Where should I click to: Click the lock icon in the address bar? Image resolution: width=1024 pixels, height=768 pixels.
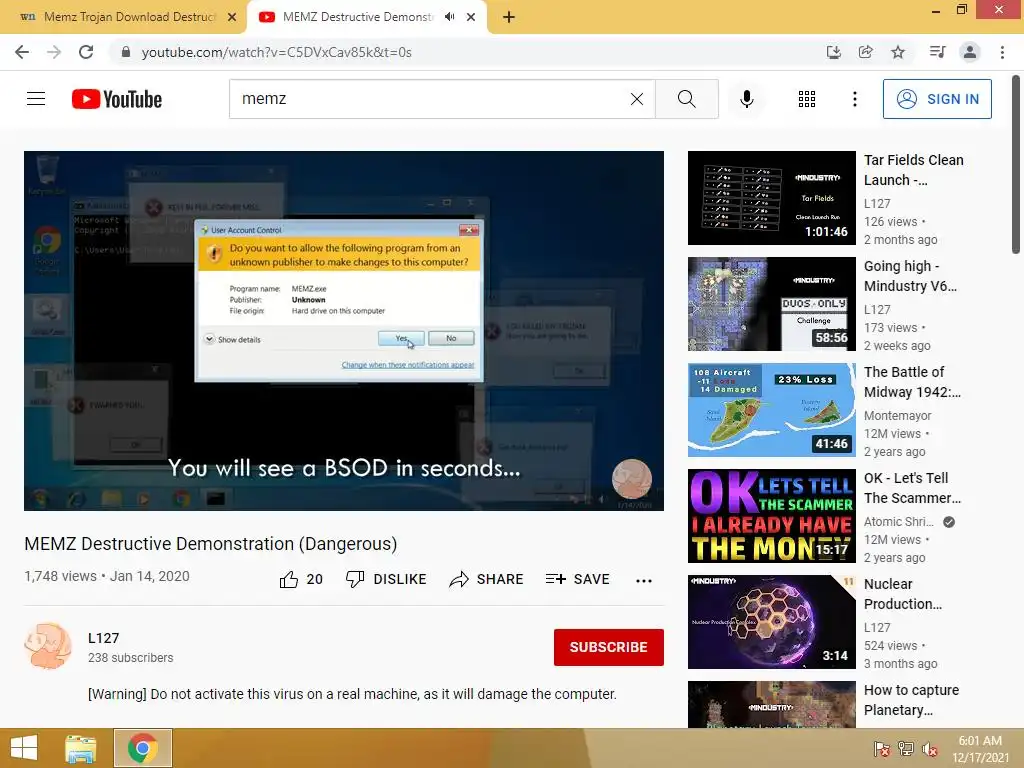[x=126, y=52]
